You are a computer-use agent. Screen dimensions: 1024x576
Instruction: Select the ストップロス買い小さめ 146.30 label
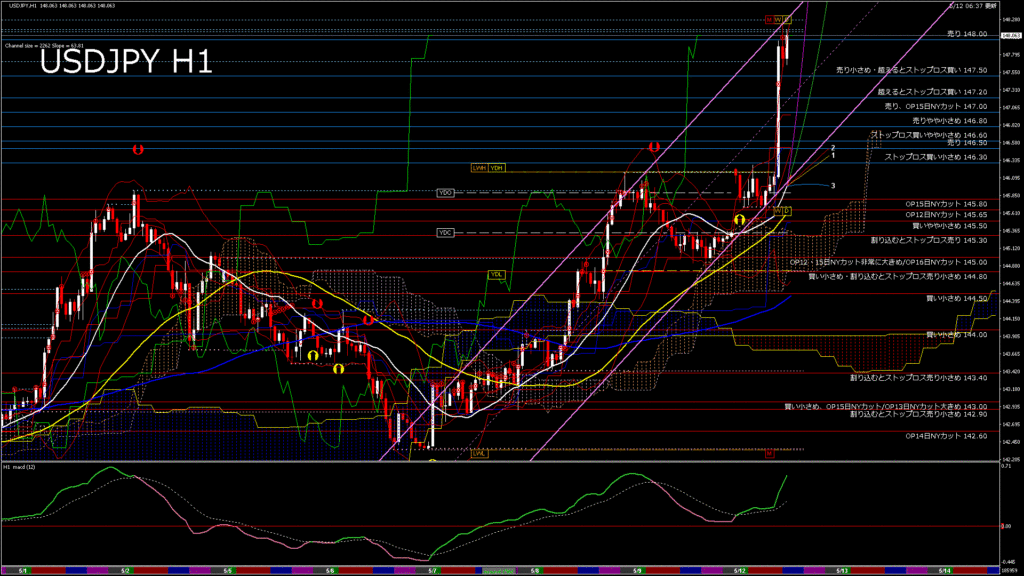pos(936,157)
